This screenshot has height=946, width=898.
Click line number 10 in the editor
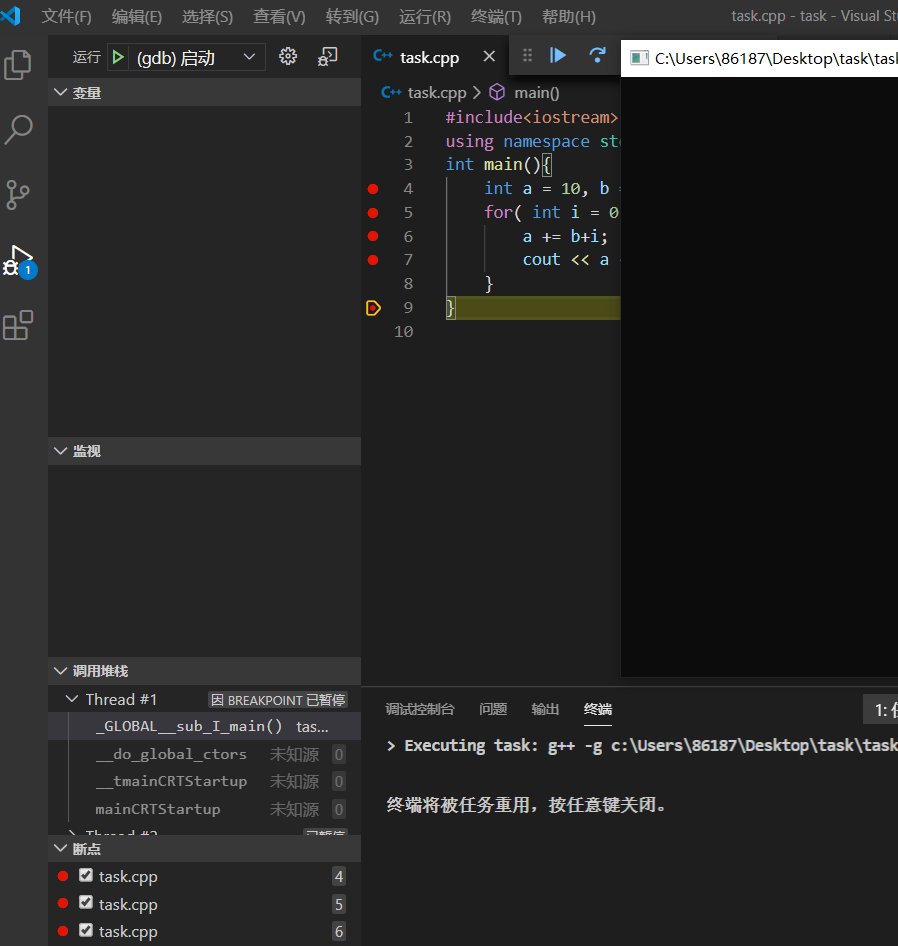tap(404, 332)
